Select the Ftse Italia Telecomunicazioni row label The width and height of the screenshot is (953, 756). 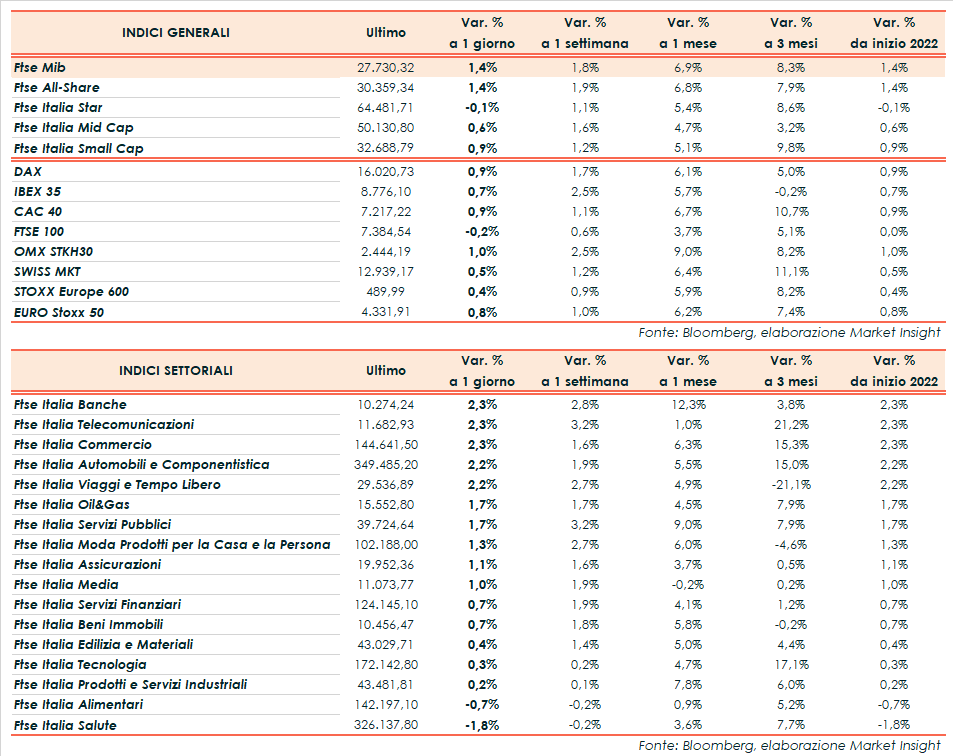click(104, 425)
